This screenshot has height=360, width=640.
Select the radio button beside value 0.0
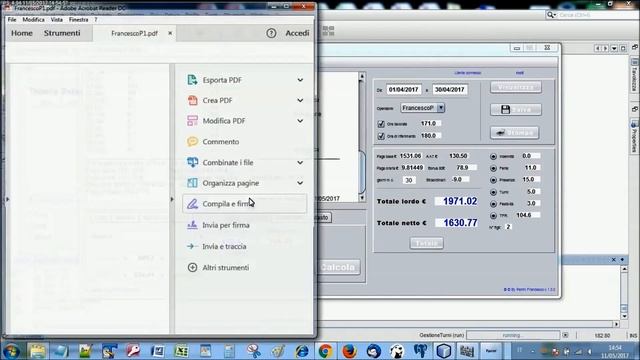(x=493, y=156)
